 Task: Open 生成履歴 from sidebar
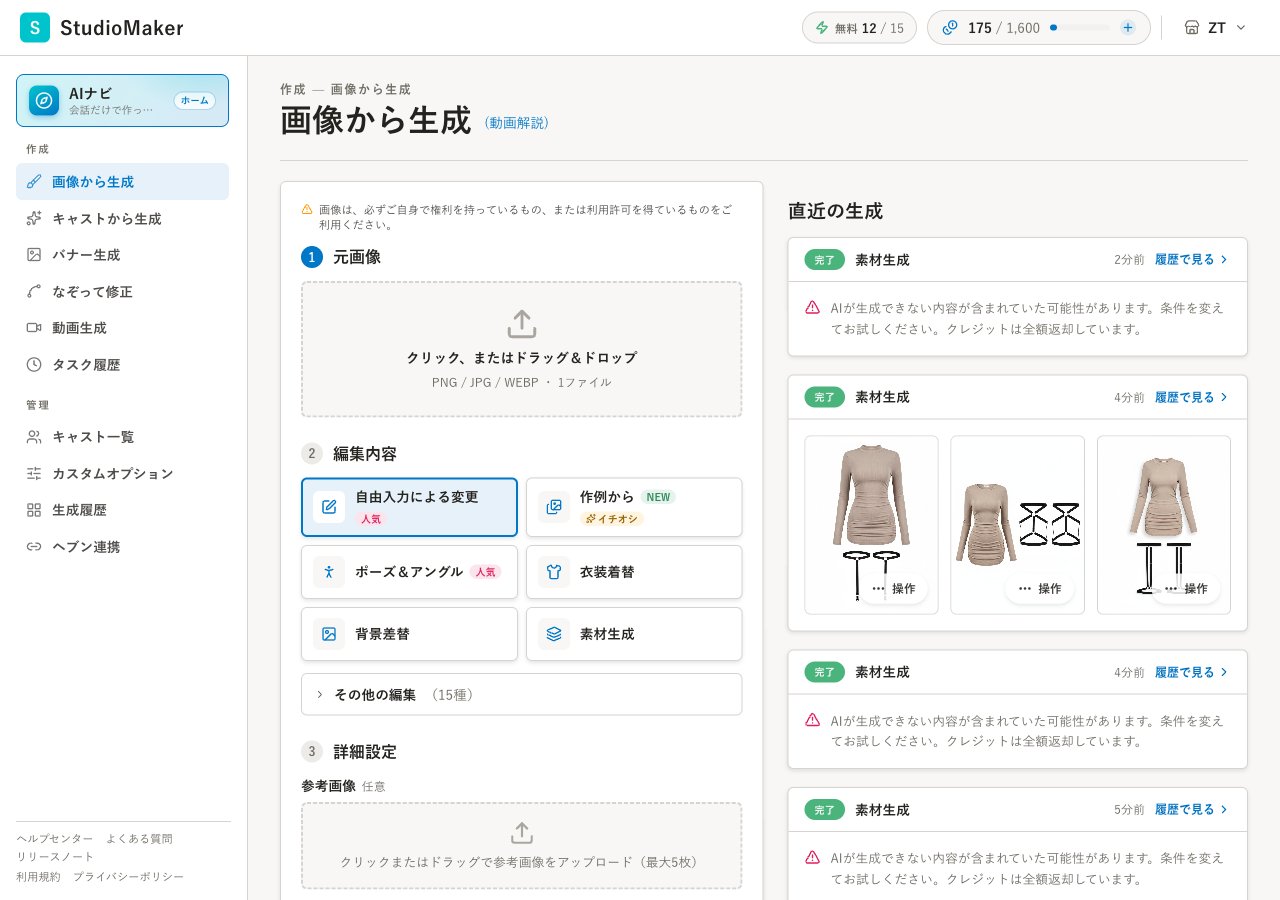coord(122,510)
